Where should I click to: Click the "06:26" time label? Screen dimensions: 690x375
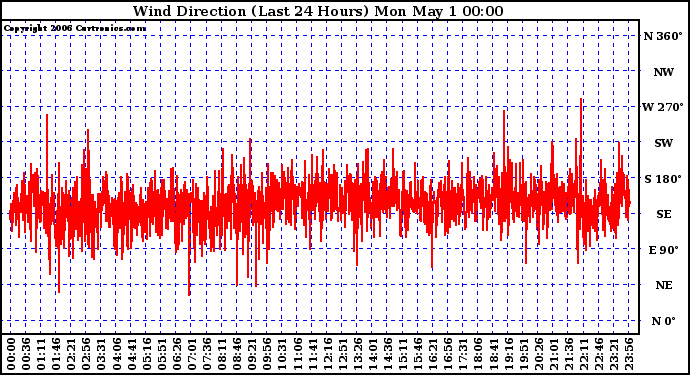(x=176, y=354)
